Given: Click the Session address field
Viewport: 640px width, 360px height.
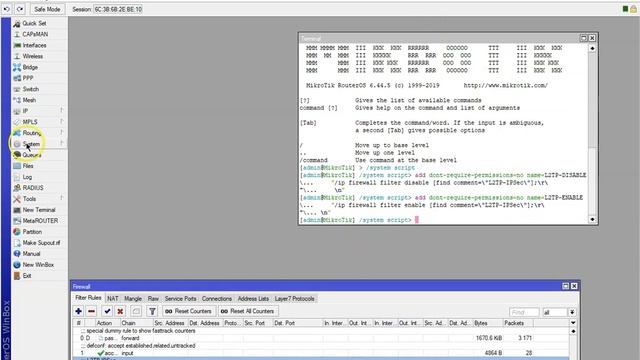Looking at the screenshot, I should point(118,9).
